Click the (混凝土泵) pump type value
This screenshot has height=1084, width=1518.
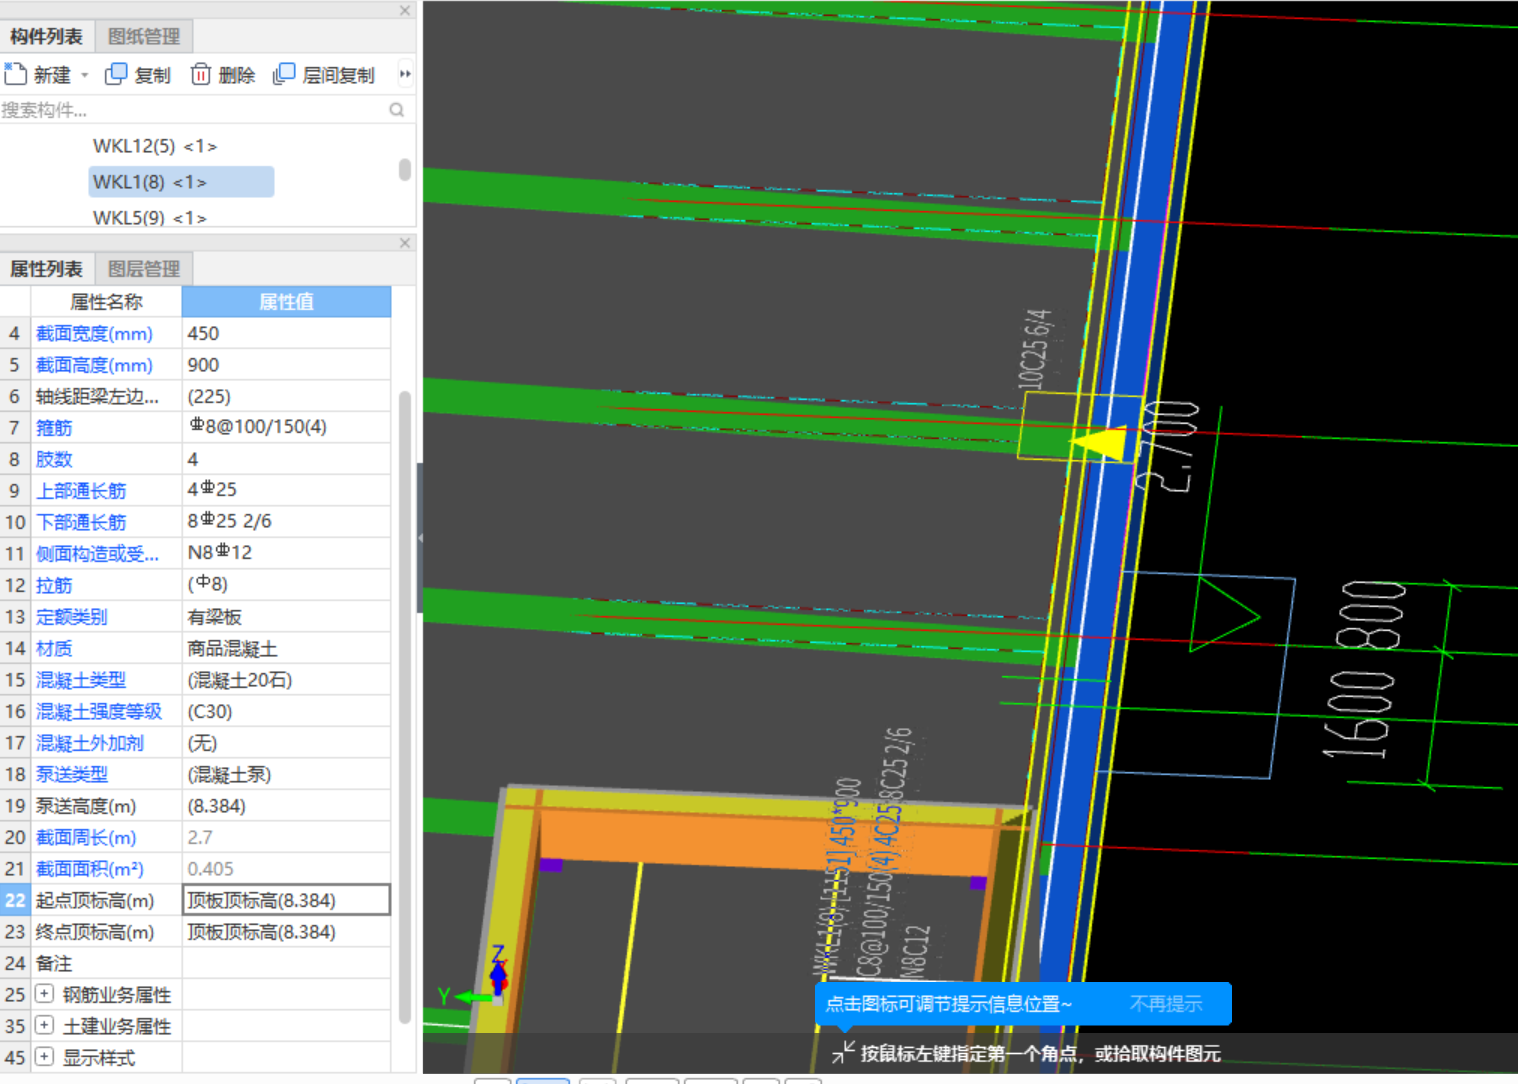point(286,774)
